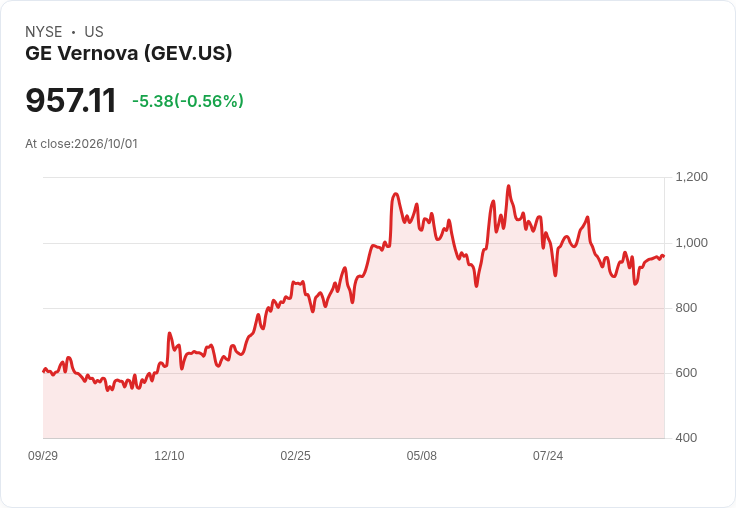Select the 09/29 date axis label
Viewport: 736px width, 508px height.
[x=43, y=455]
